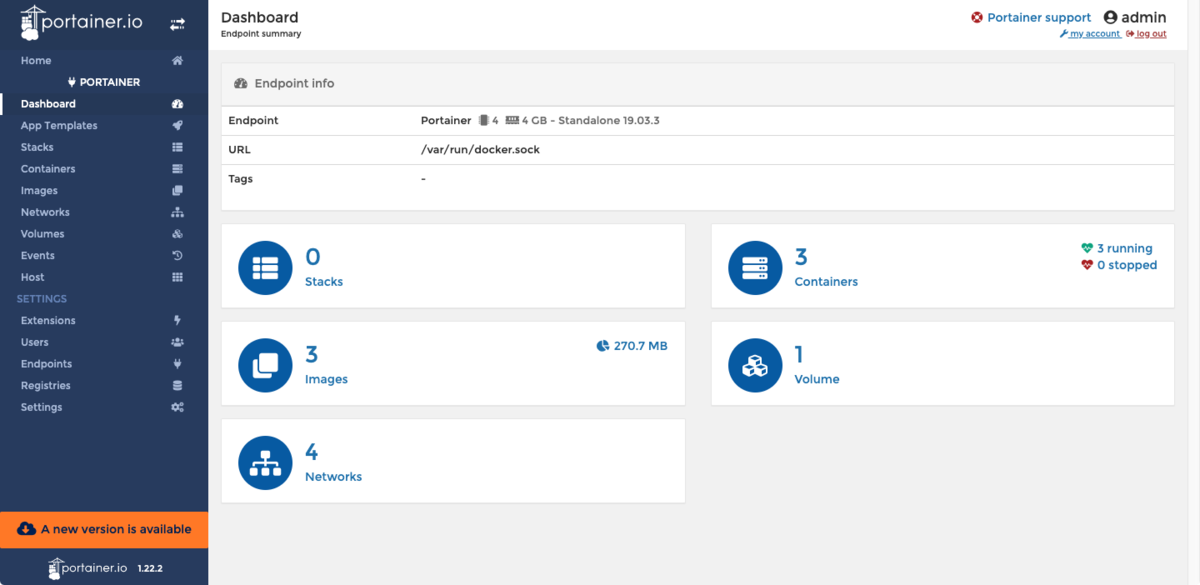Select the Networks sidebar icon
Image resolution: width=1200 pixels, height=585 pixels.
pyautogui.click(x=177, y=211)
